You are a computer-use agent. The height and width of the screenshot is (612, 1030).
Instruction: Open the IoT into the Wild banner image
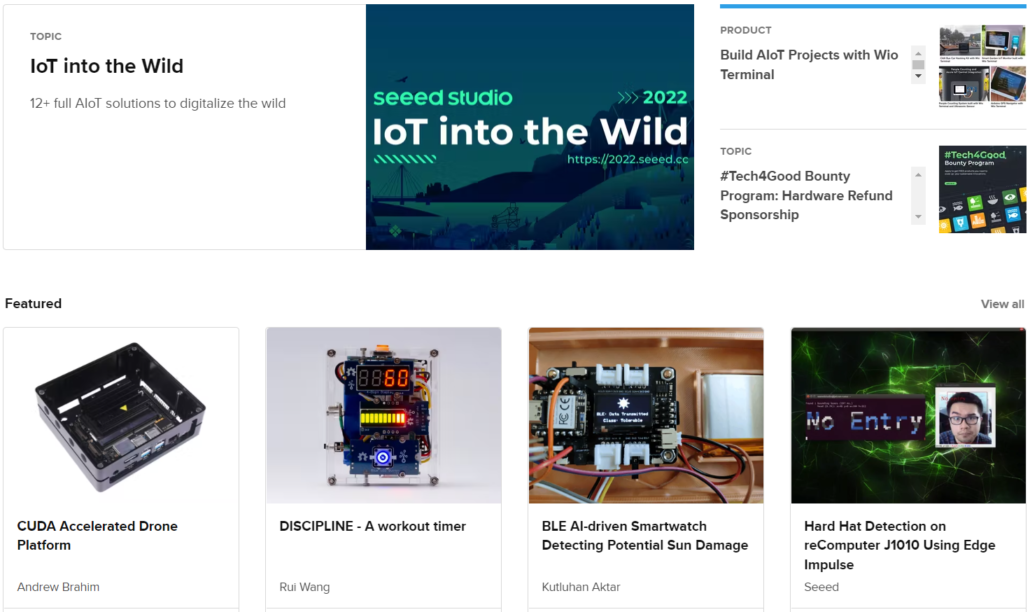coord(529,127)
